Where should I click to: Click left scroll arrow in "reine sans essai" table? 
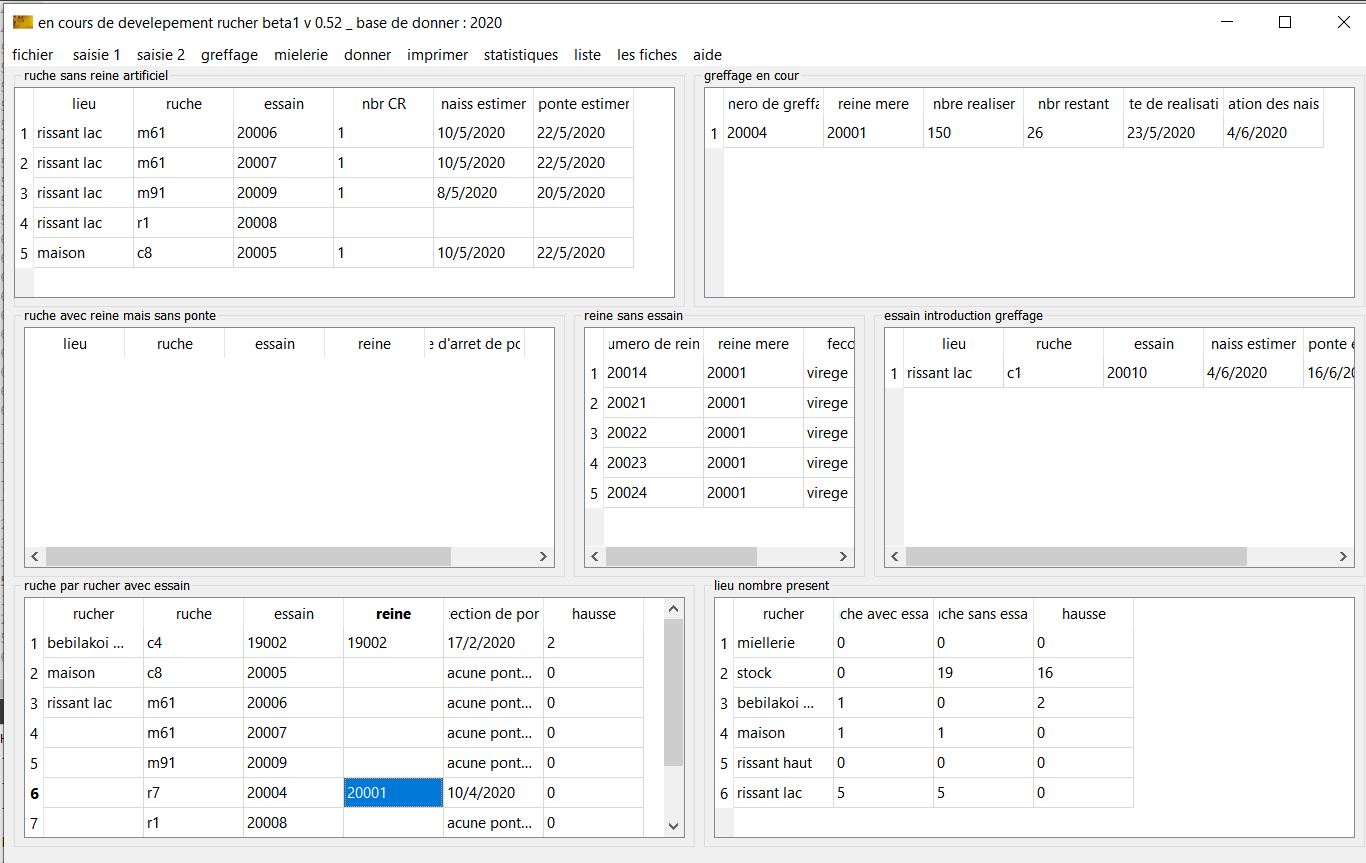click(595, 557)
